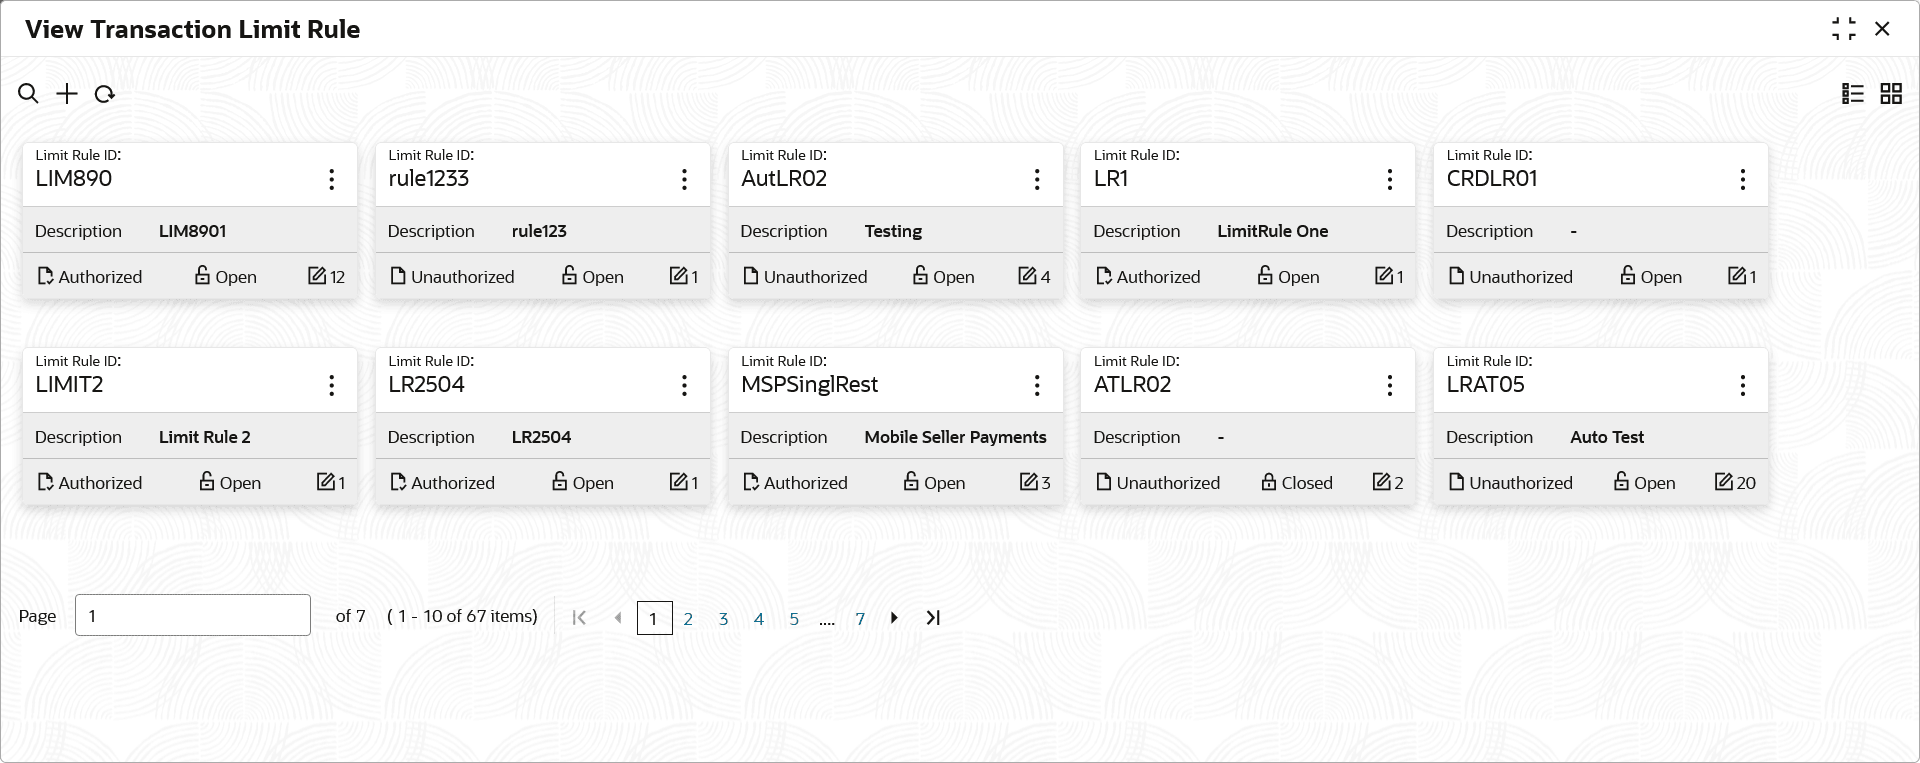
Task: Switch to list view layout
Action: (x=1853, y=94)
